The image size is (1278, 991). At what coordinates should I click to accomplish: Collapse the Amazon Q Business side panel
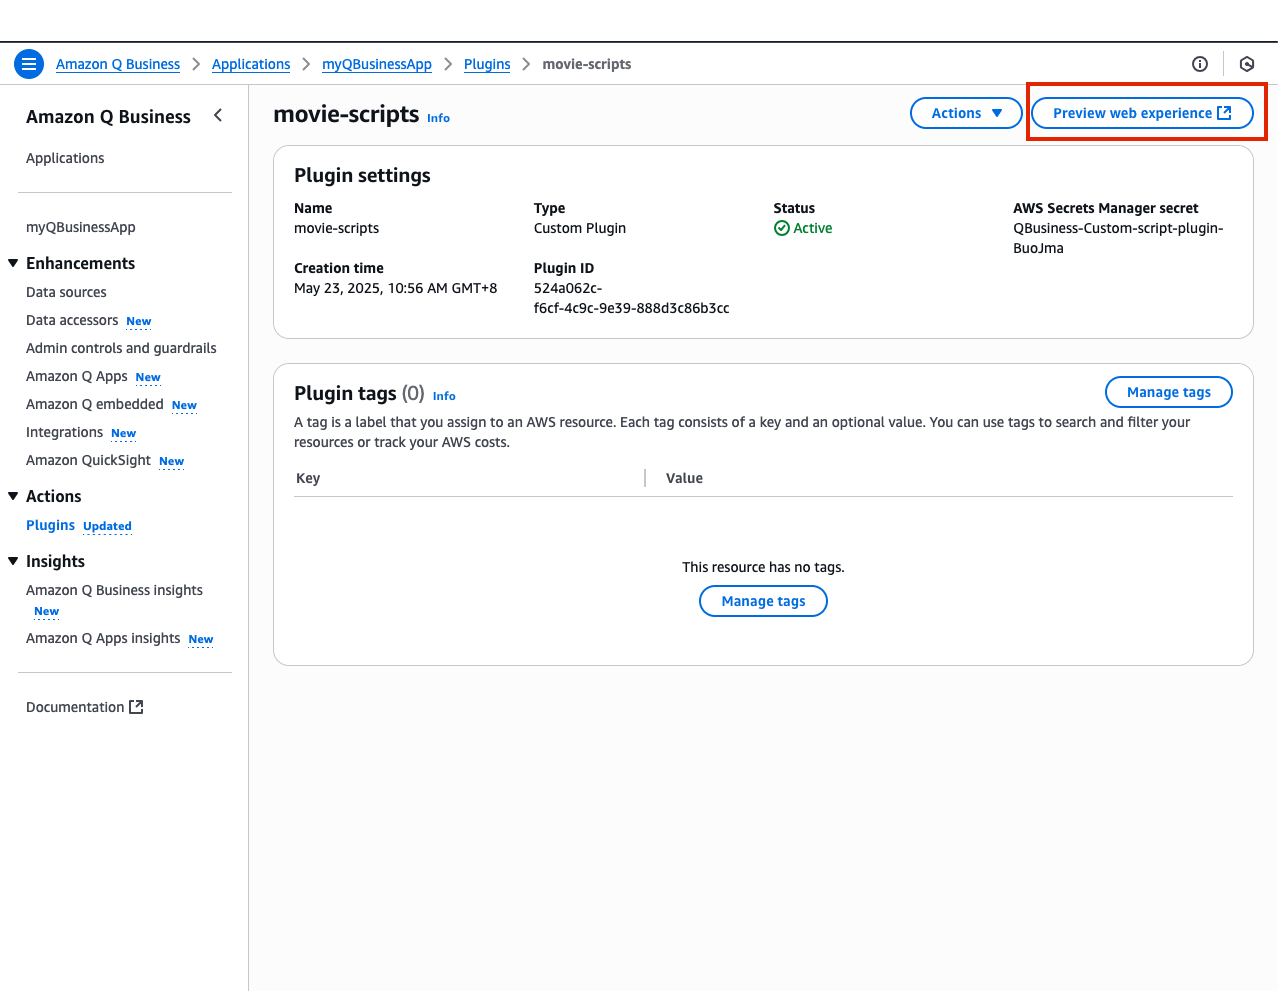[x=218, y=116]
